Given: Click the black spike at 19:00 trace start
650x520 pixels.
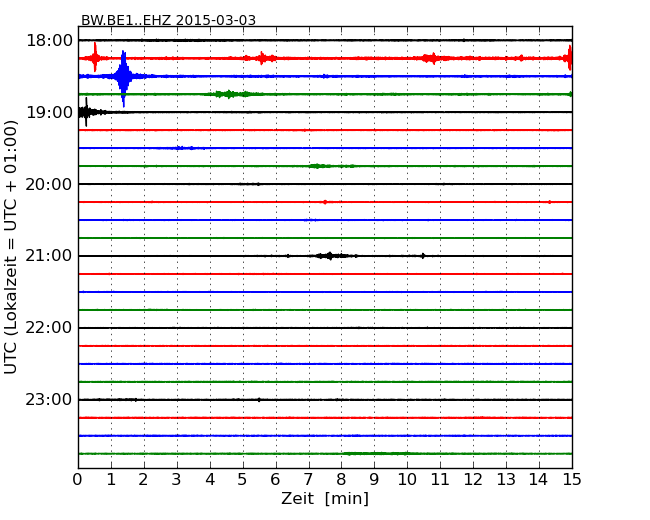Looking at the screenshot, I should click(x=86, y=112).
